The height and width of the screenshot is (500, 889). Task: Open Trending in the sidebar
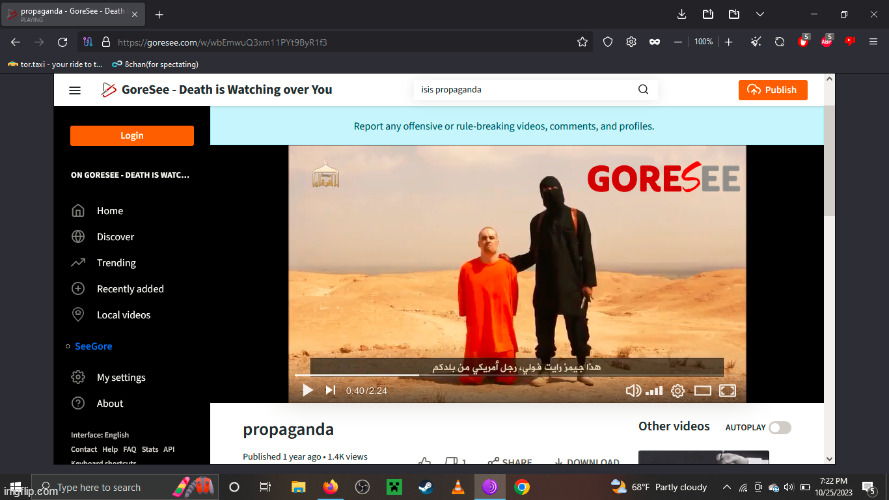coord(116,262)
